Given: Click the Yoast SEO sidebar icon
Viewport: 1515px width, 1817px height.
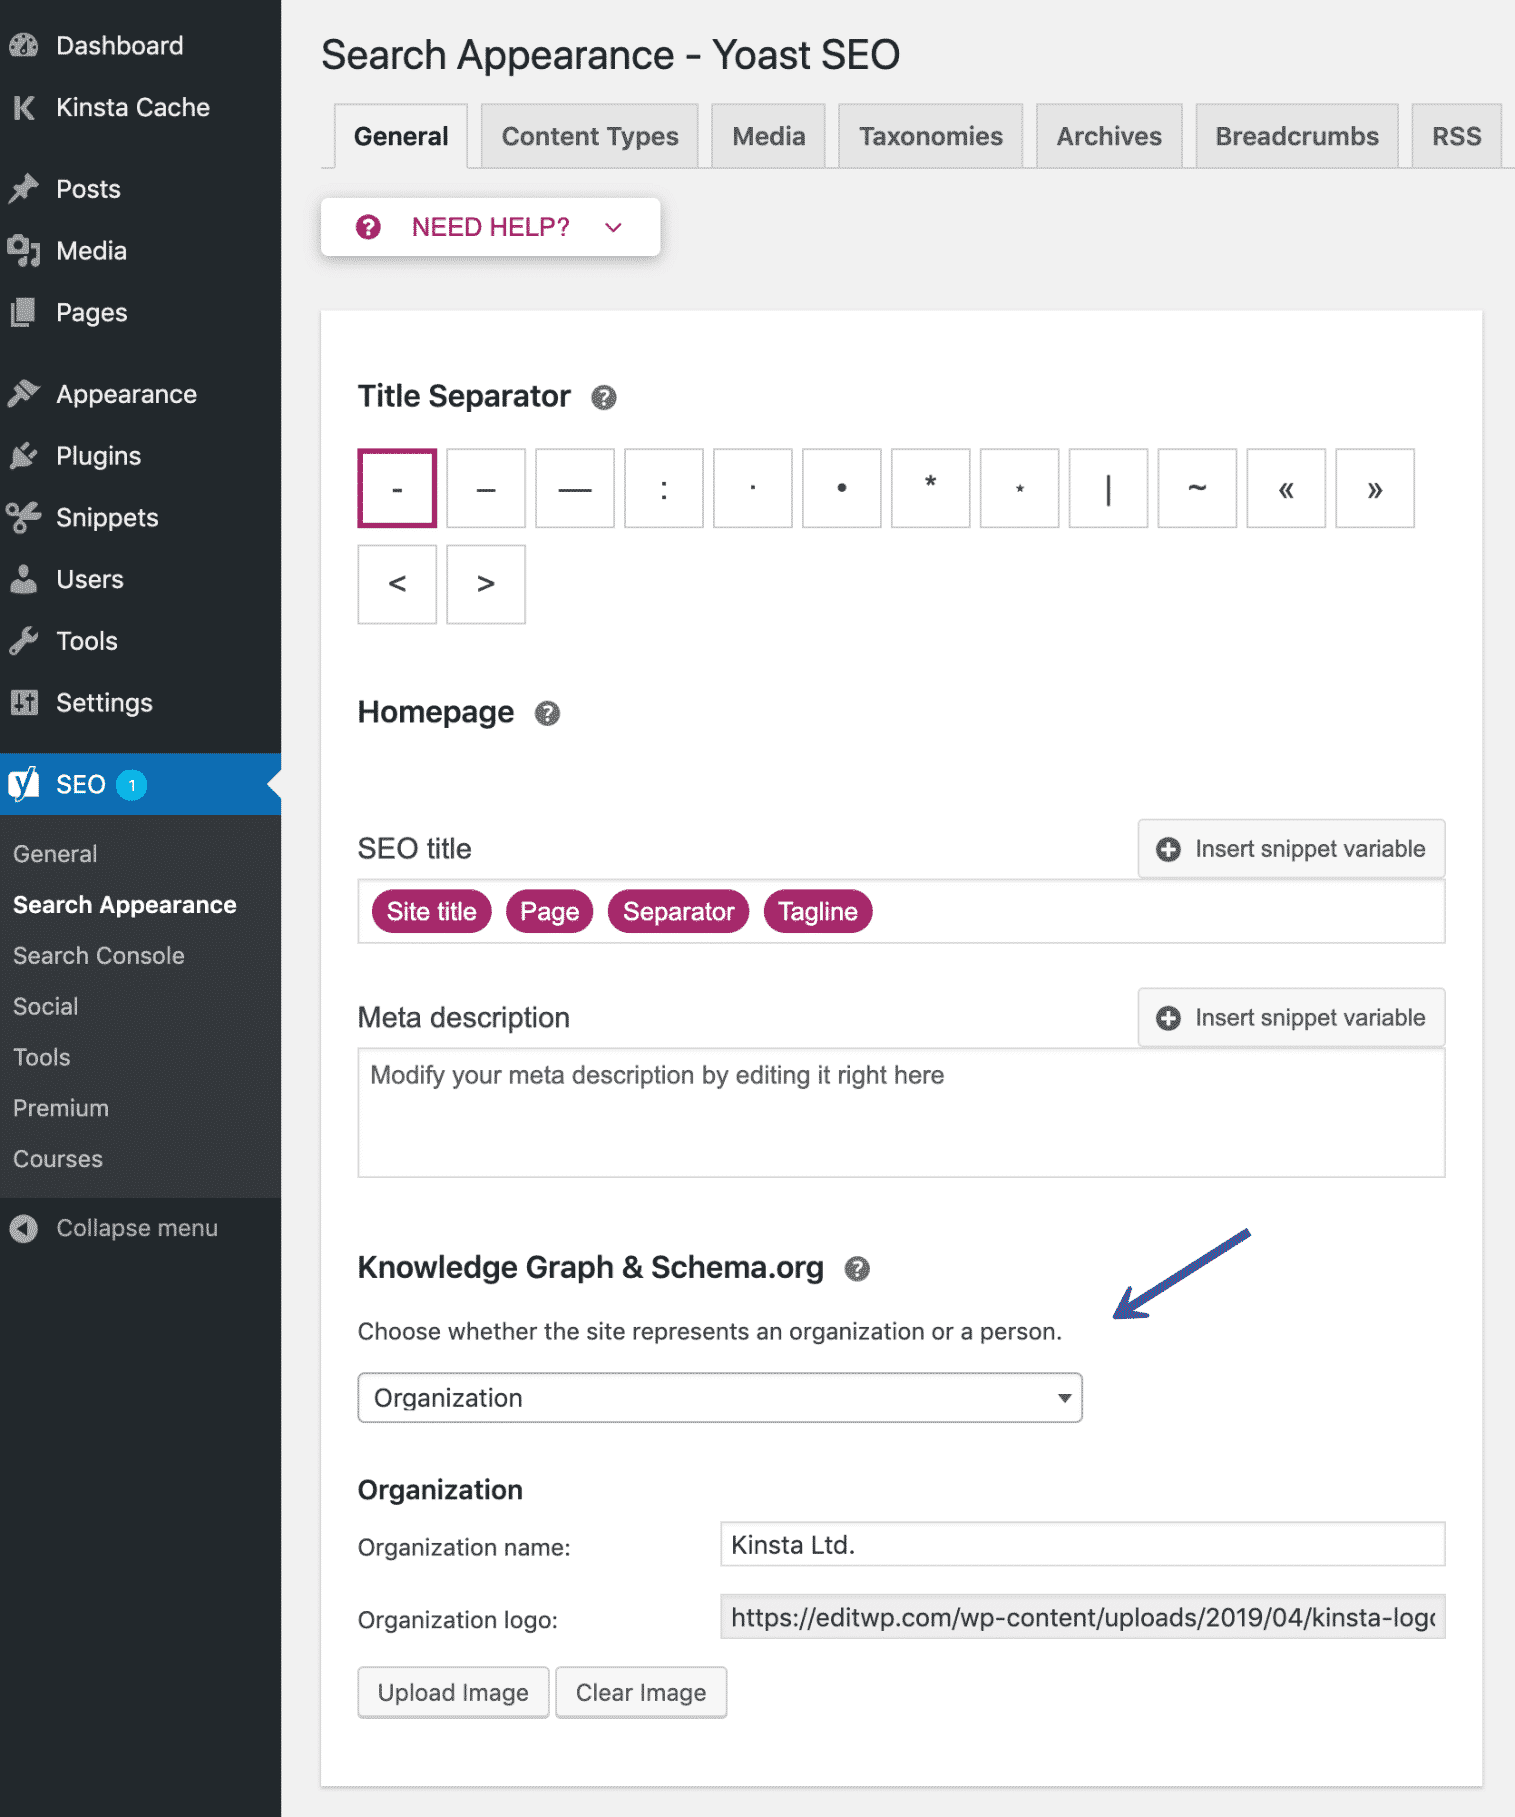Looking at the screenshot, I should [x=24, y=785].
